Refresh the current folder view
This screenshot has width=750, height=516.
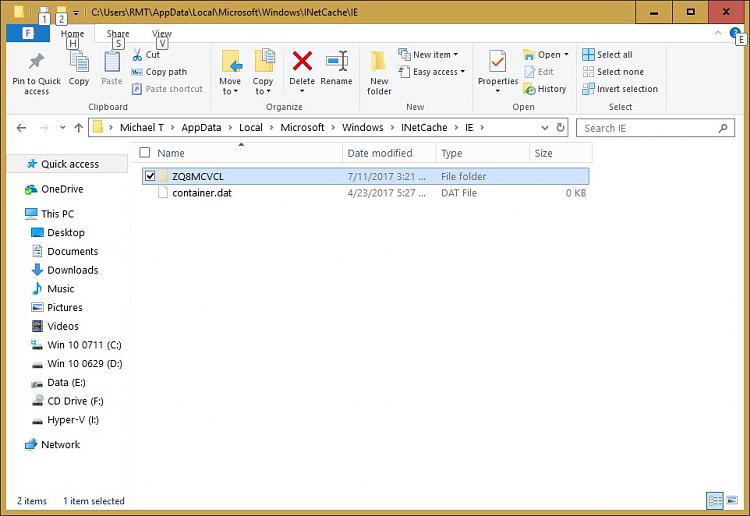click(x=560, y=128)
